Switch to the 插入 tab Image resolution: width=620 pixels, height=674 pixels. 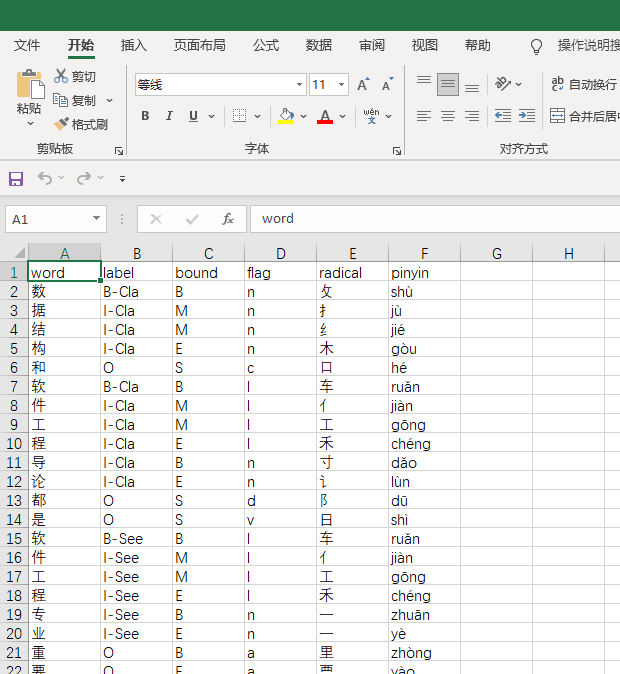tap(134, 45)
